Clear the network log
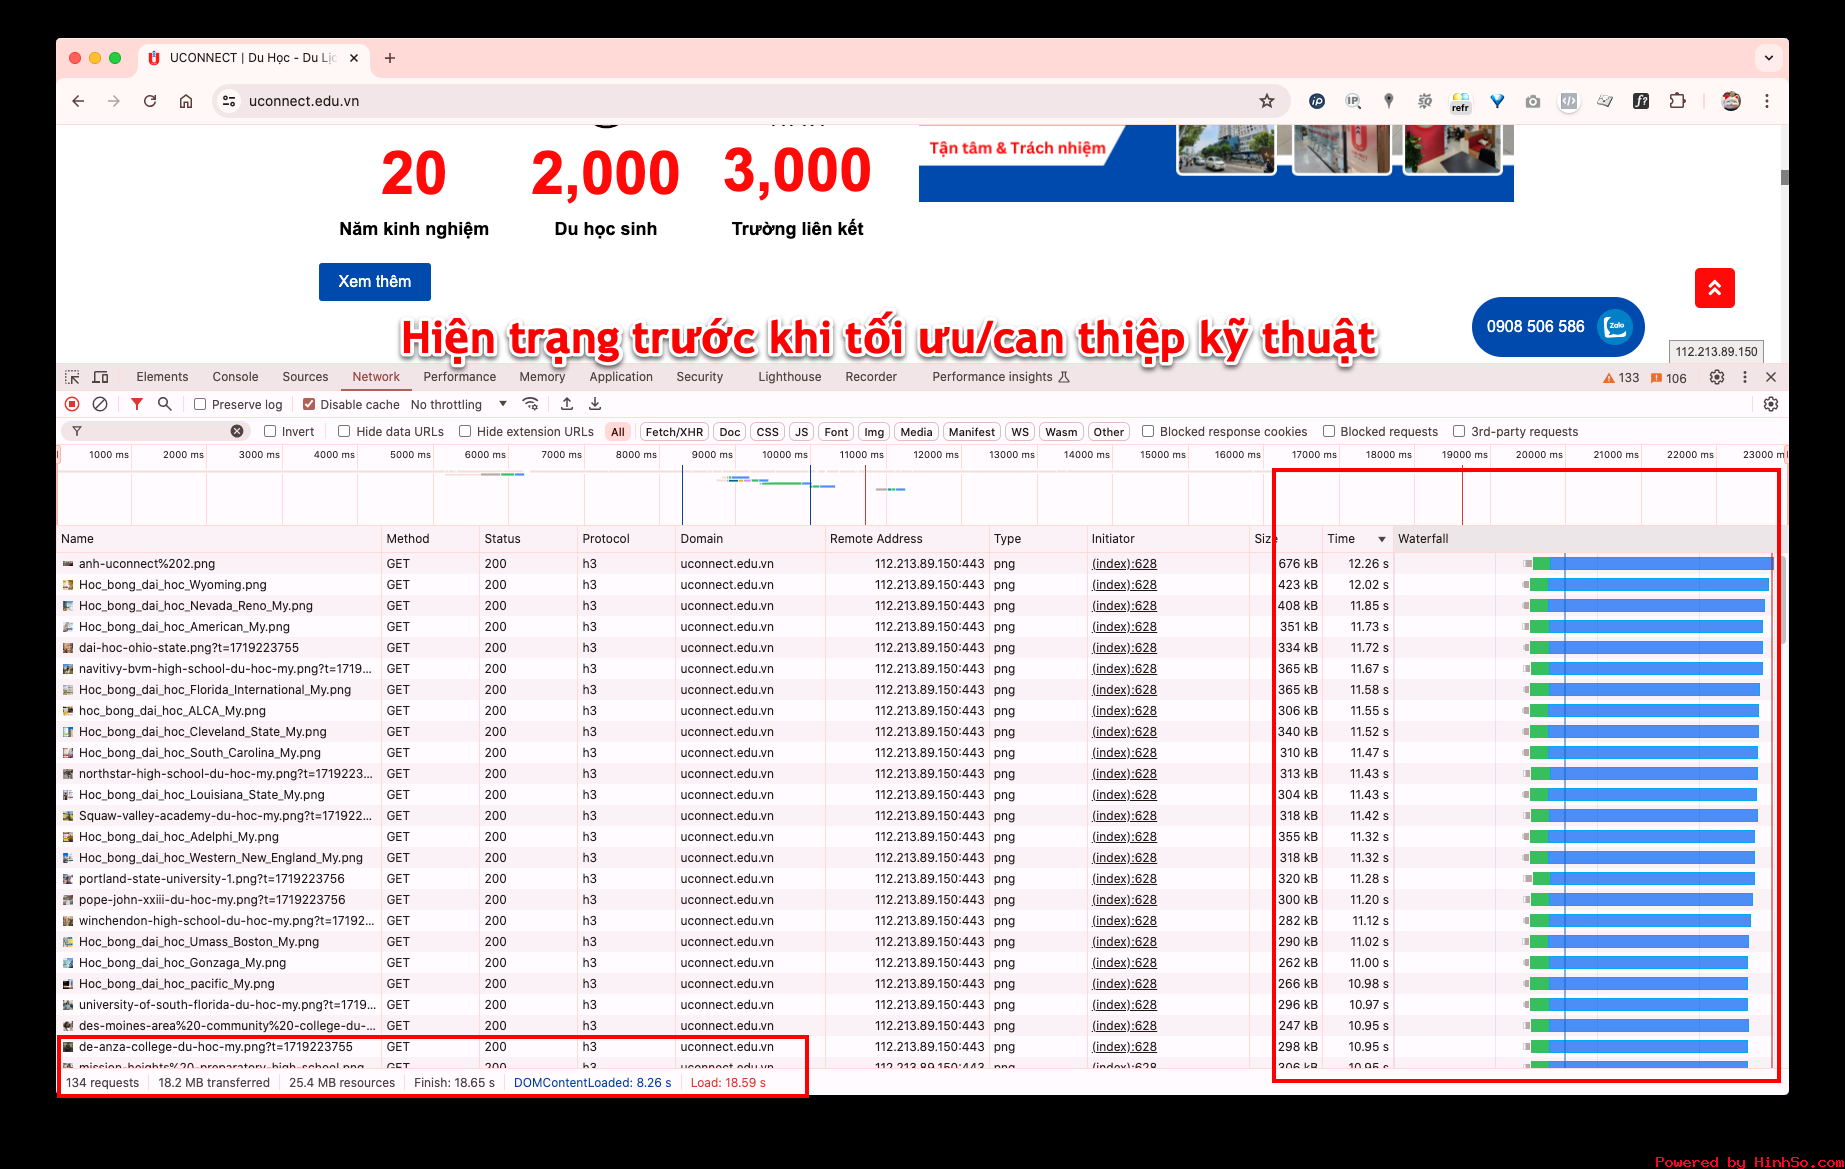 [x=100, y=404]
